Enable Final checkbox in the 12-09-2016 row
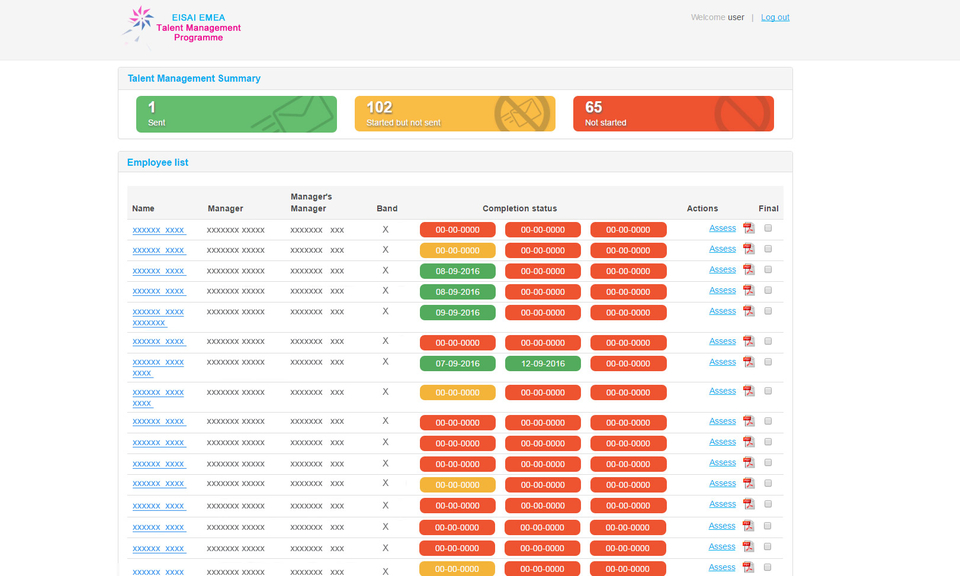 click(x=768, y=362)
